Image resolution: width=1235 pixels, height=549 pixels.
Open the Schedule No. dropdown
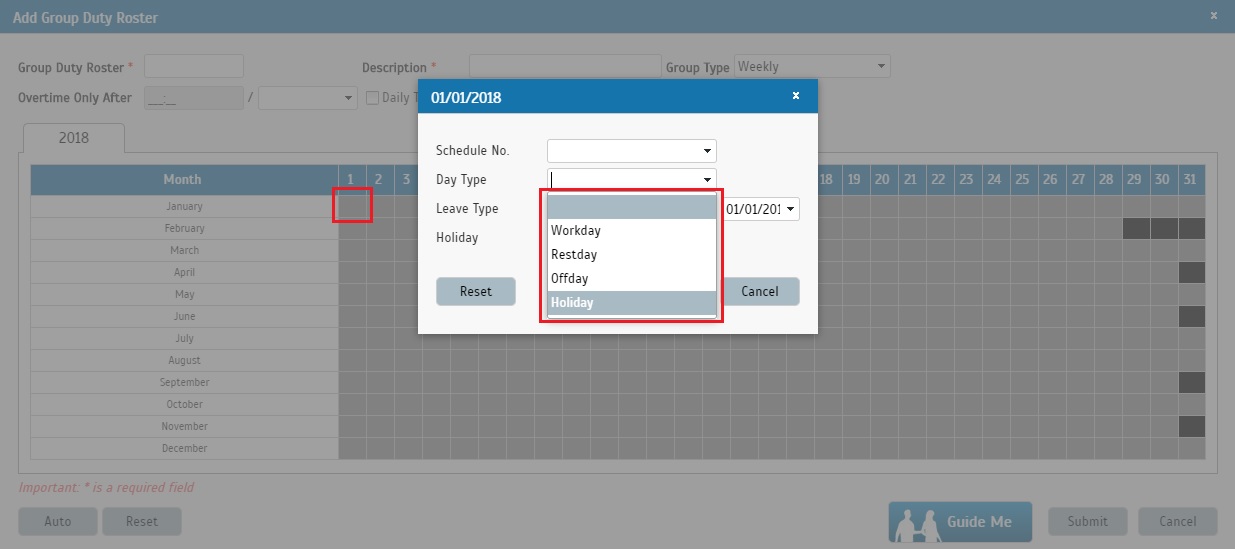tap(708, 151)
